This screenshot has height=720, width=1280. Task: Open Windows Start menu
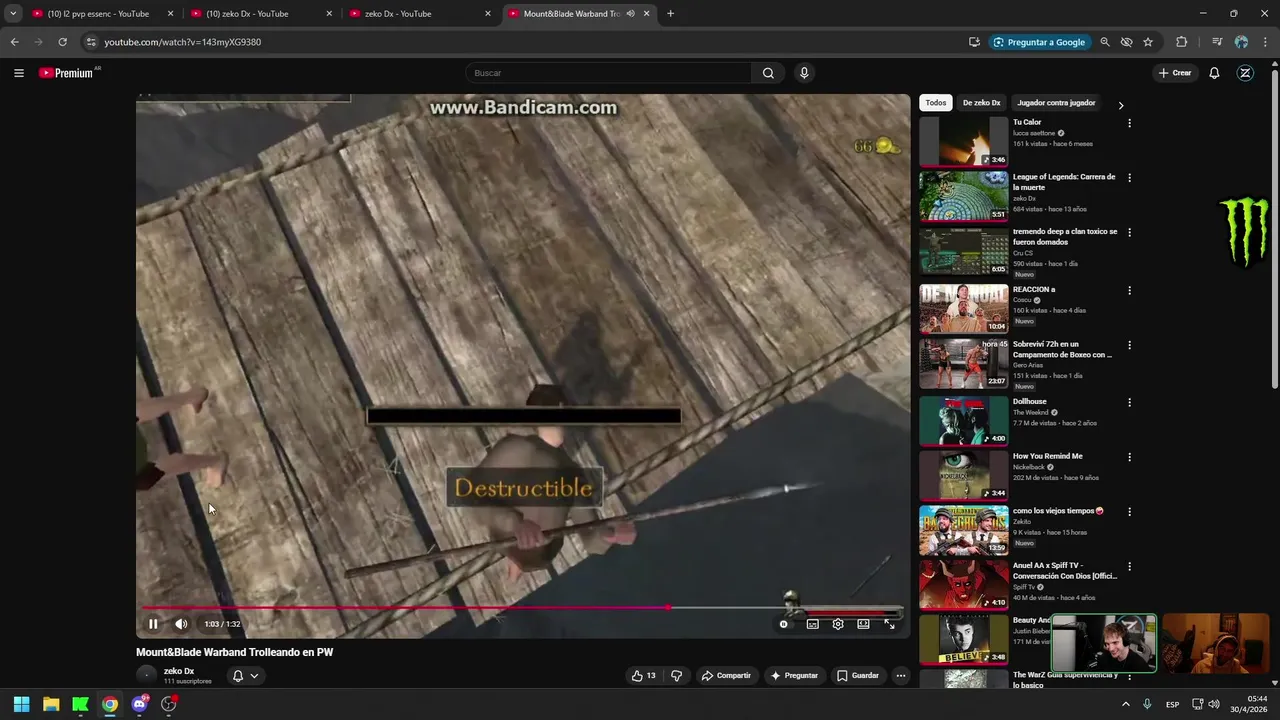(21, 704)
